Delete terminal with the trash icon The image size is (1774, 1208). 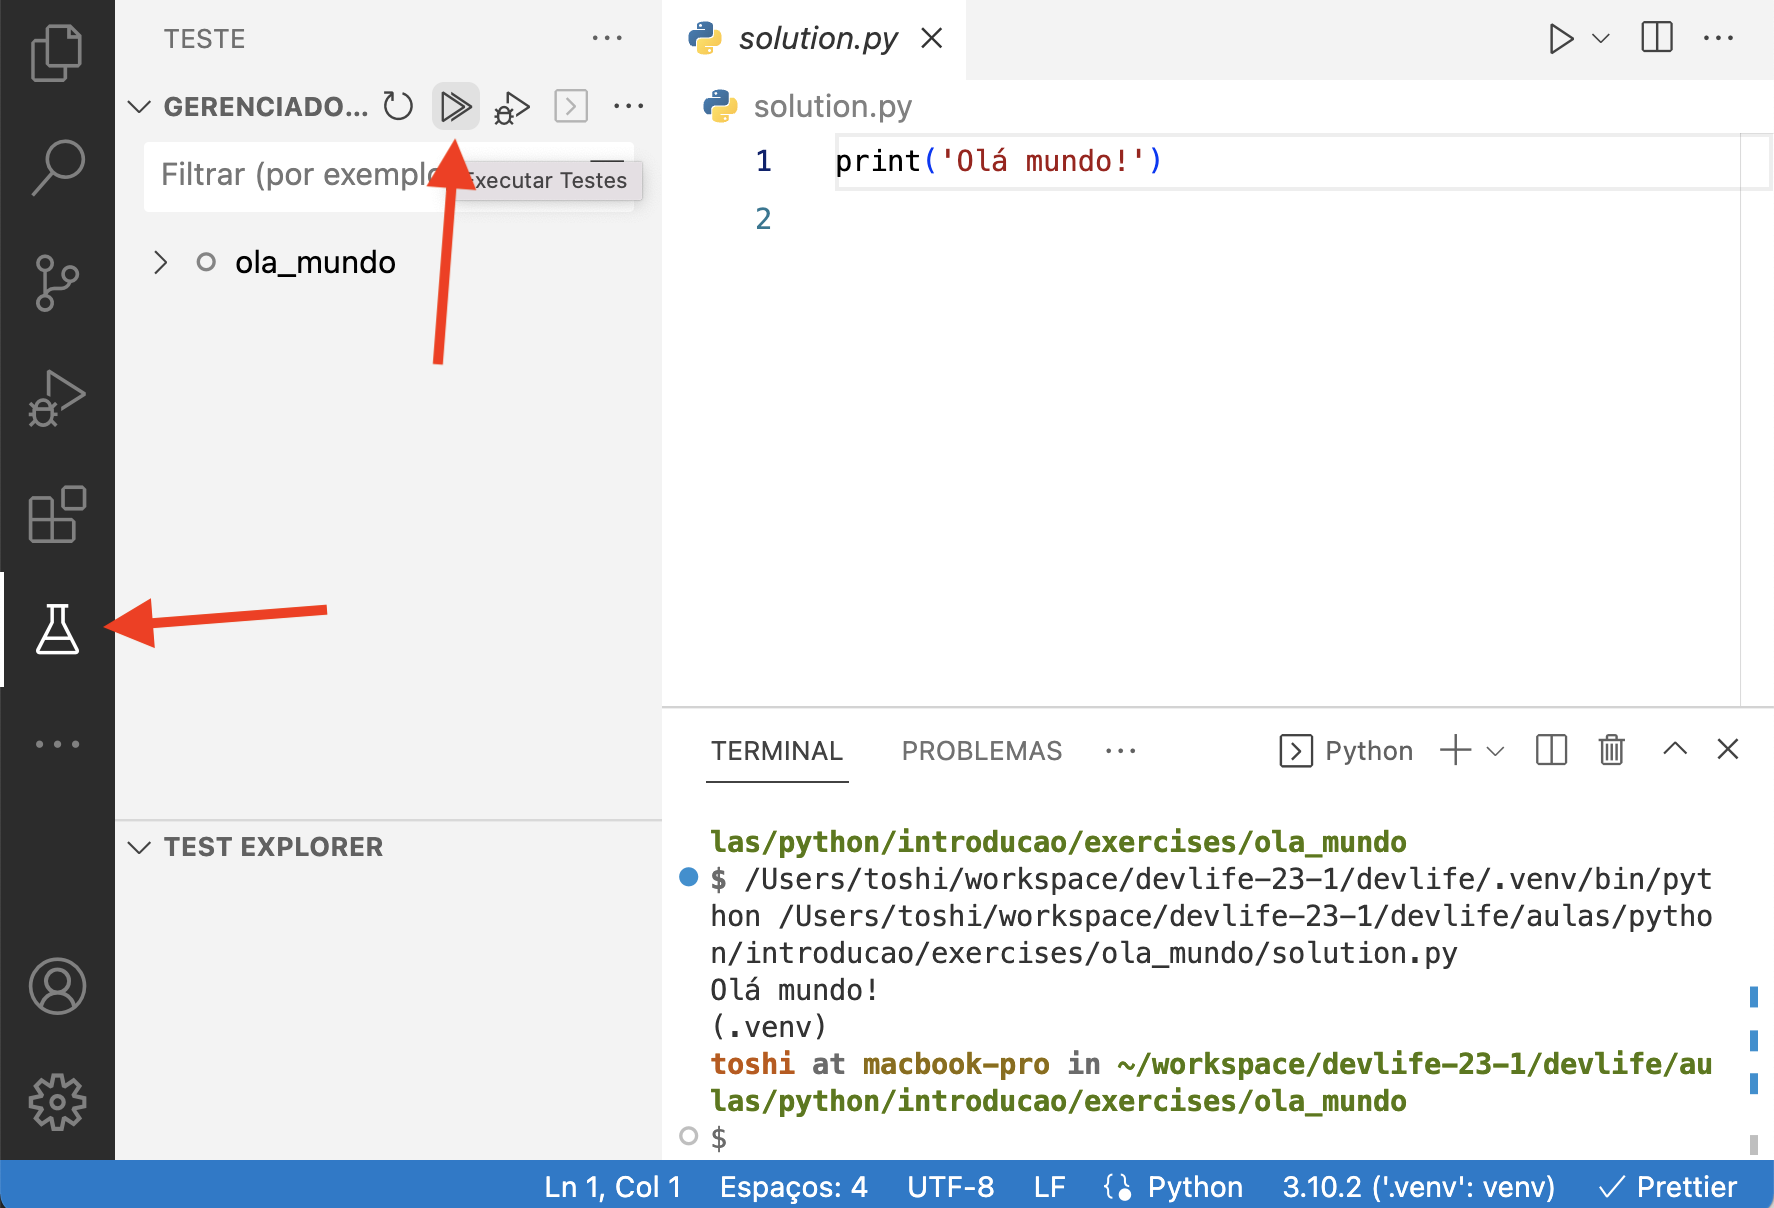pos(1611,750)
